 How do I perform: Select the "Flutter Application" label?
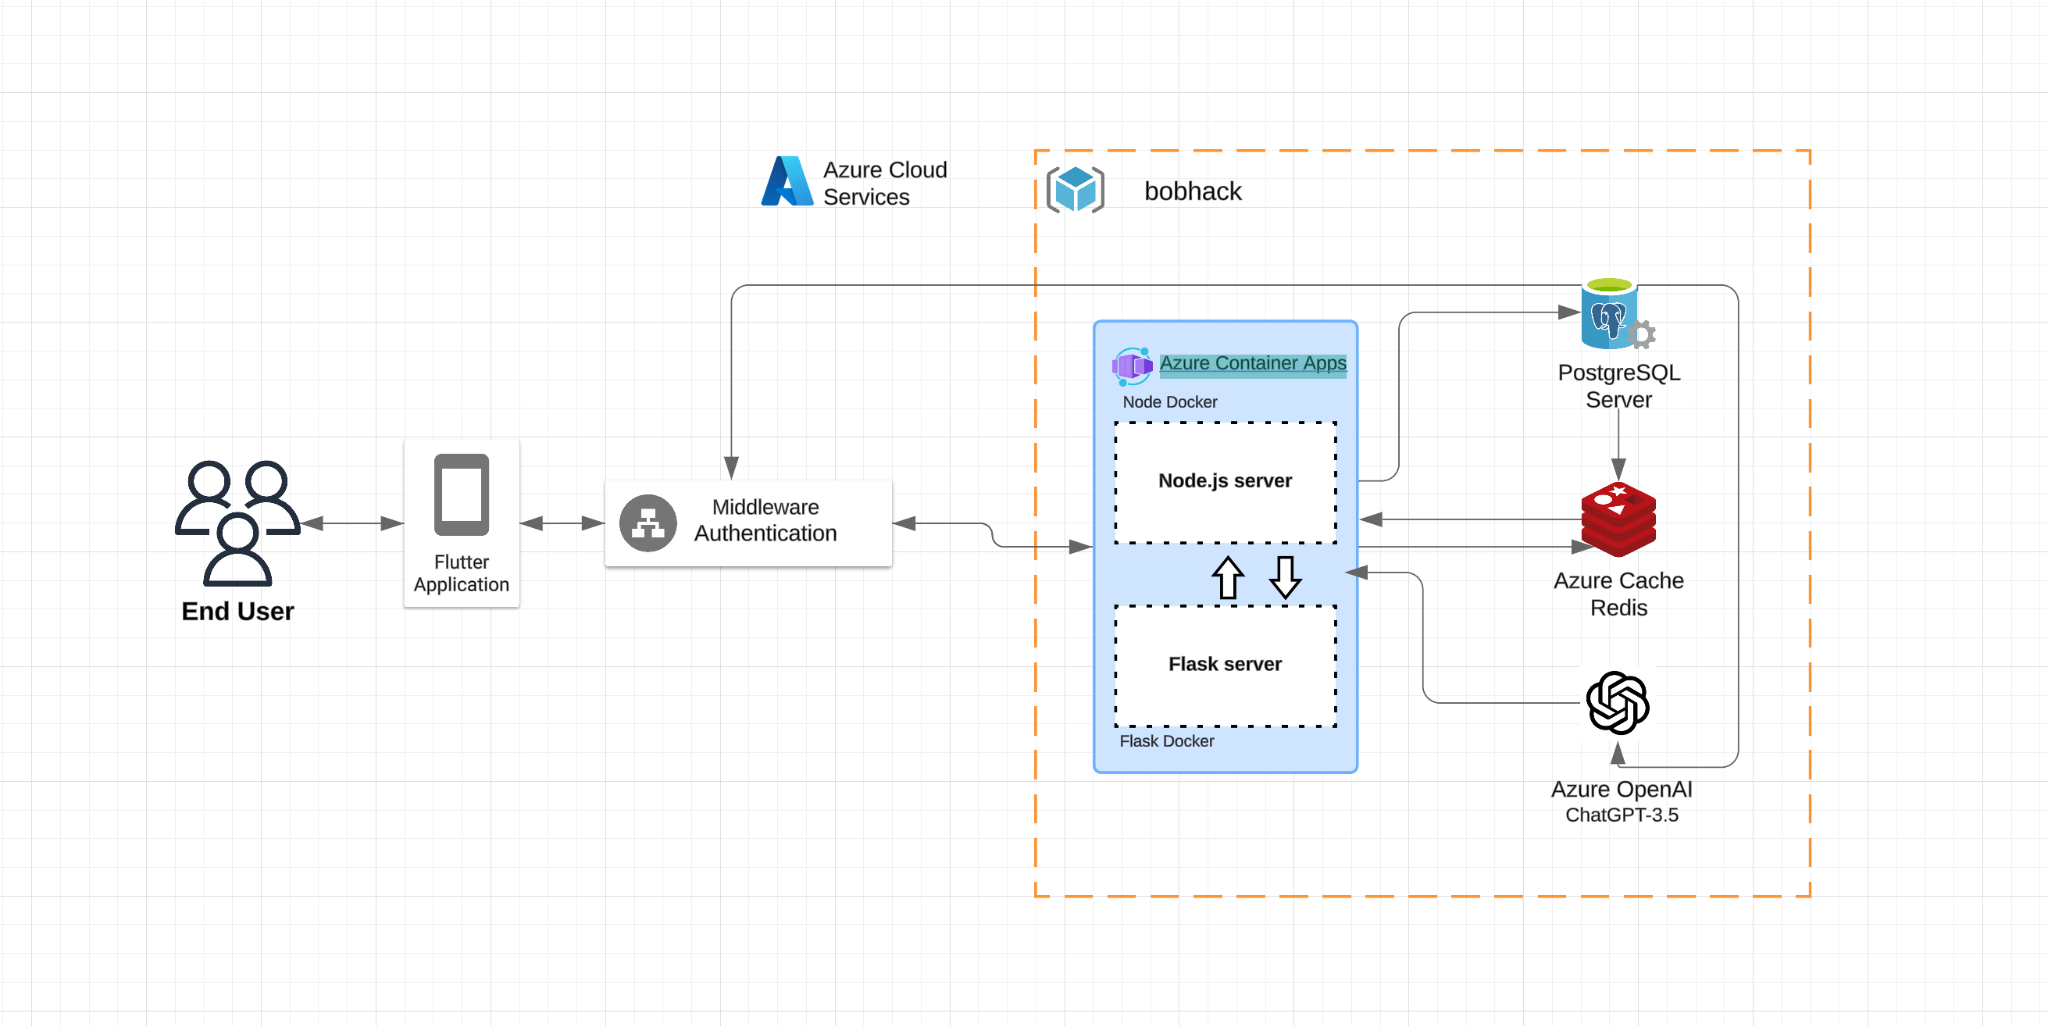(461, 573)
